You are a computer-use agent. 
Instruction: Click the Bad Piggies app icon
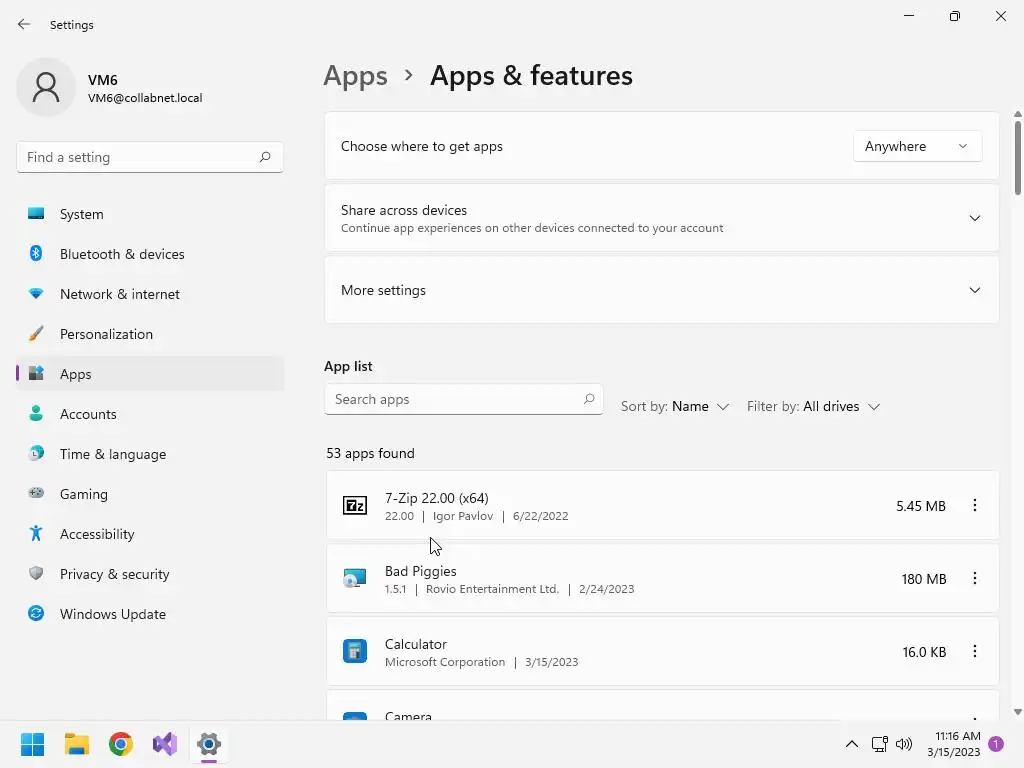point(355,579)
